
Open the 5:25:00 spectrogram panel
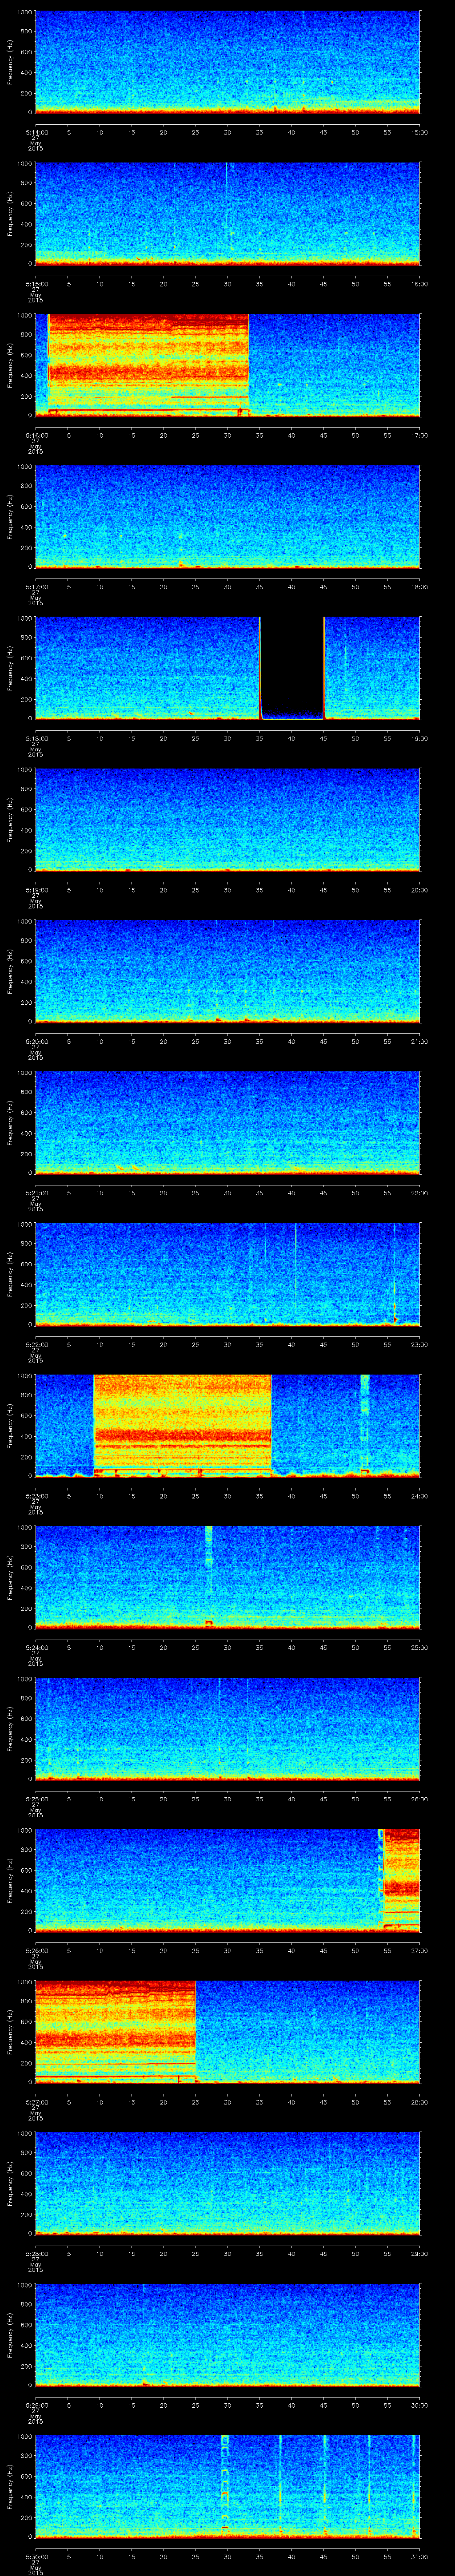tap(227, 1728)
